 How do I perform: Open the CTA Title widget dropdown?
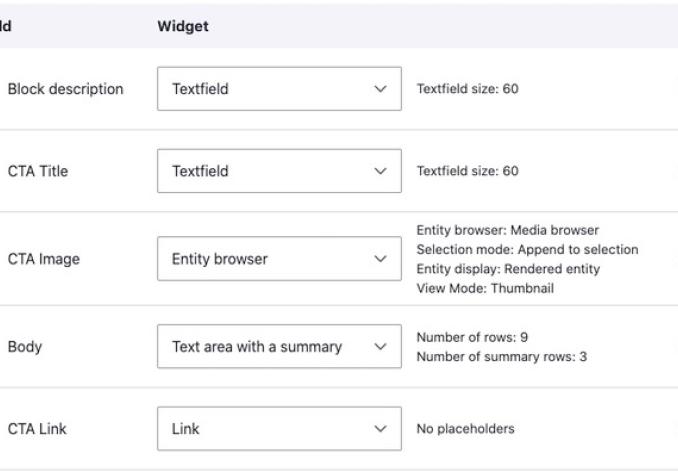pyautogui.click(x=279, y=171)
